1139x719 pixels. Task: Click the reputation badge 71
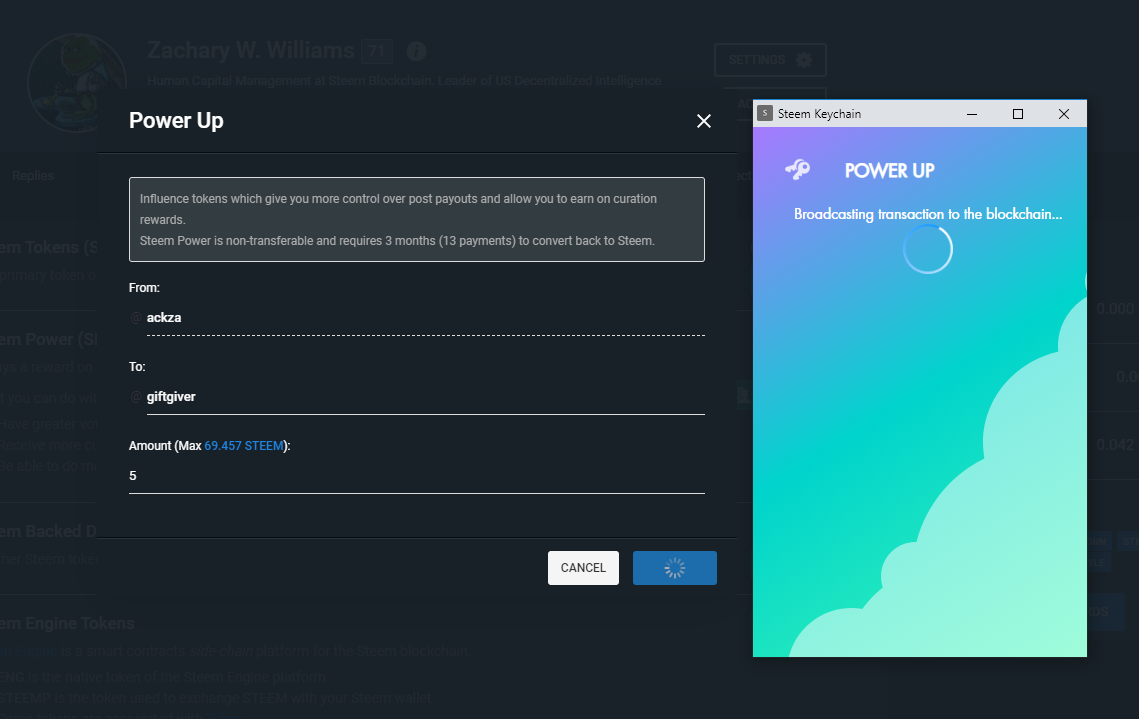[x=376, y=51]
